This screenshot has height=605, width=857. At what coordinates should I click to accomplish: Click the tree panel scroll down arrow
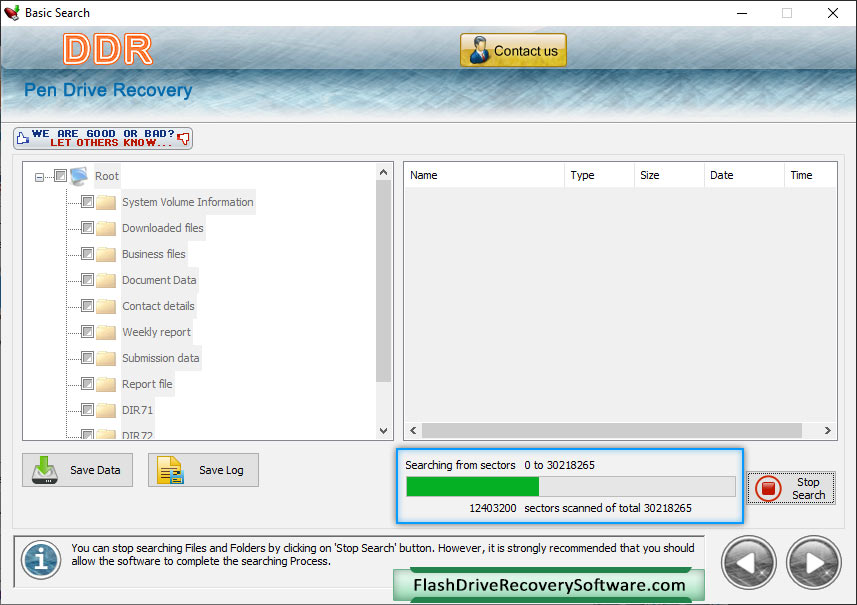pyautogui.click(x=384, y=431)
